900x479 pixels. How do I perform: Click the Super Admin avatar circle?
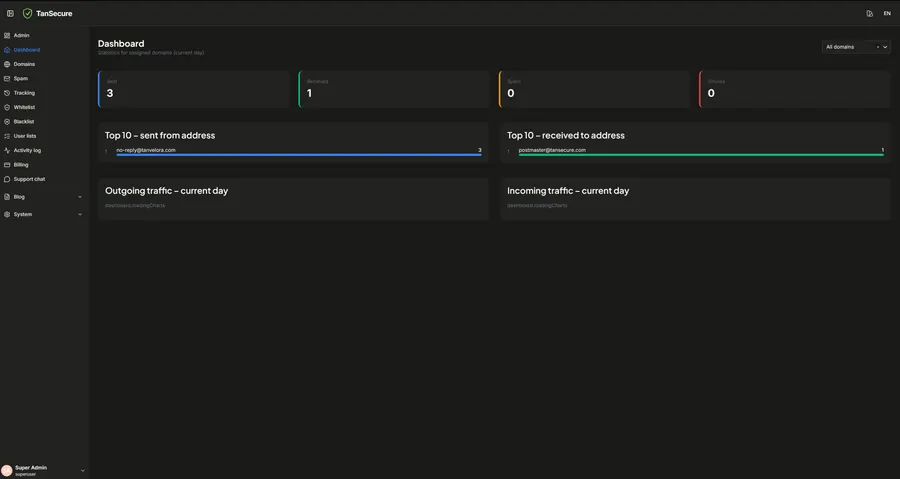(7, 470)
